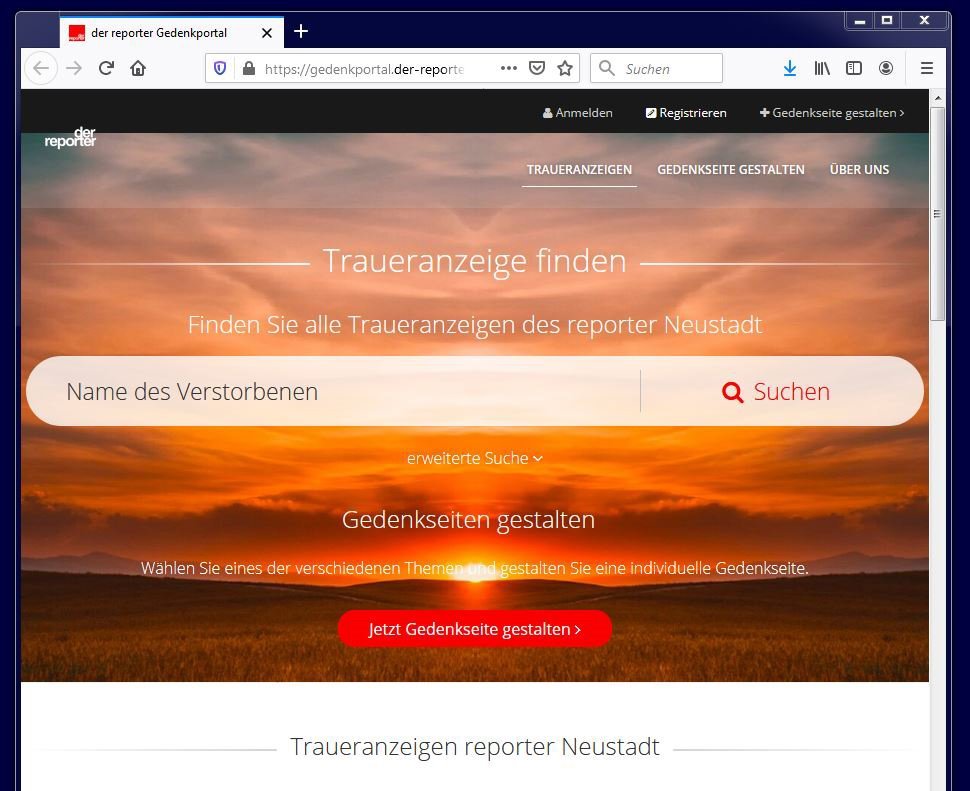This screenshot has height=791, width=970.
Task: Reload the current page
Action: (106, 68)
